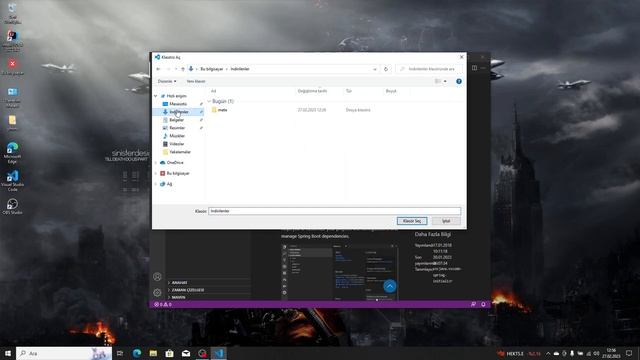640x360 pixels.
Task: Open Mail from the taskbar
Action: 186,353
